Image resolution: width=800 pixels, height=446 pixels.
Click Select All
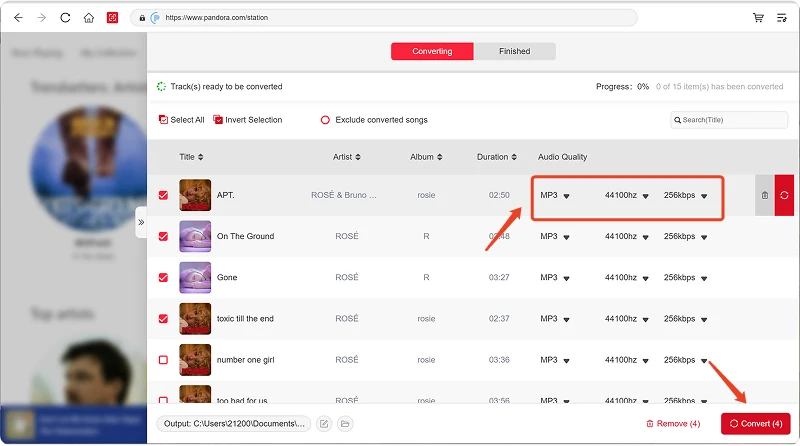pos(182,120)
